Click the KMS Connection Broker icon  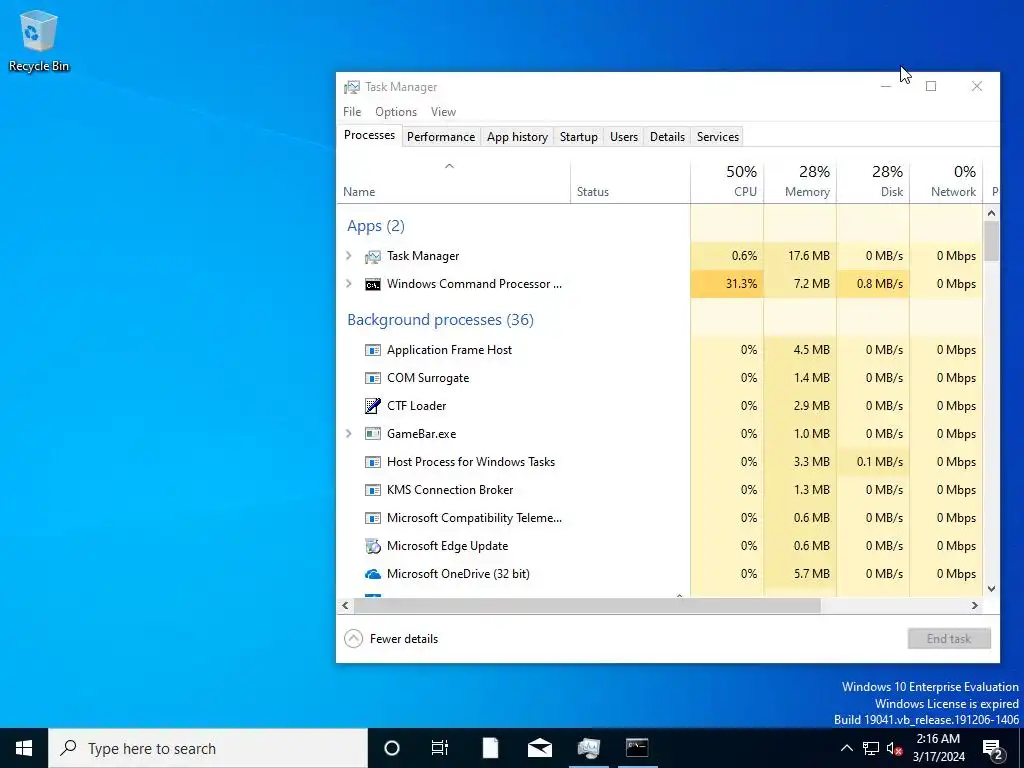372,490
